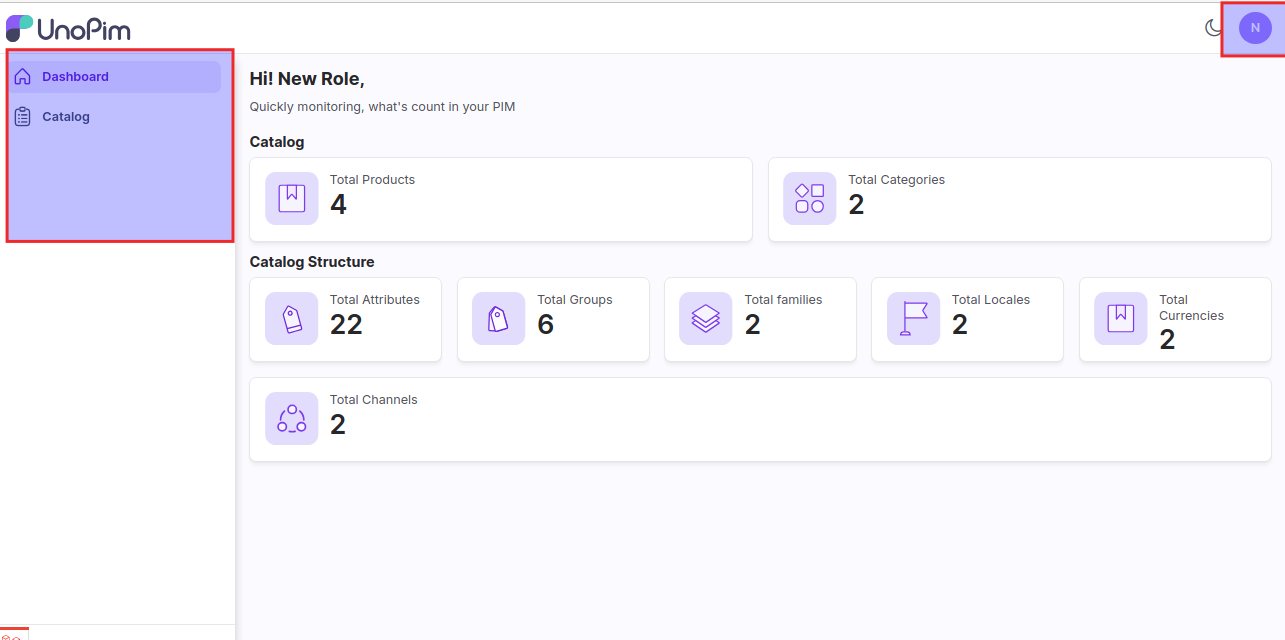1285x640 pixels.
Task: Open the Total Products count link
Action: 338,205
